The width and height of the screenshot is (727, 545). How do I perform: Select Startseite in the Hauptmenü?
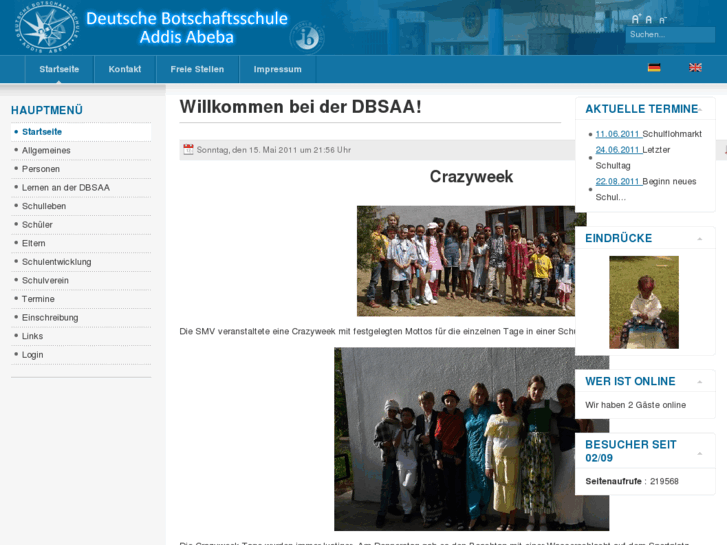81,132
